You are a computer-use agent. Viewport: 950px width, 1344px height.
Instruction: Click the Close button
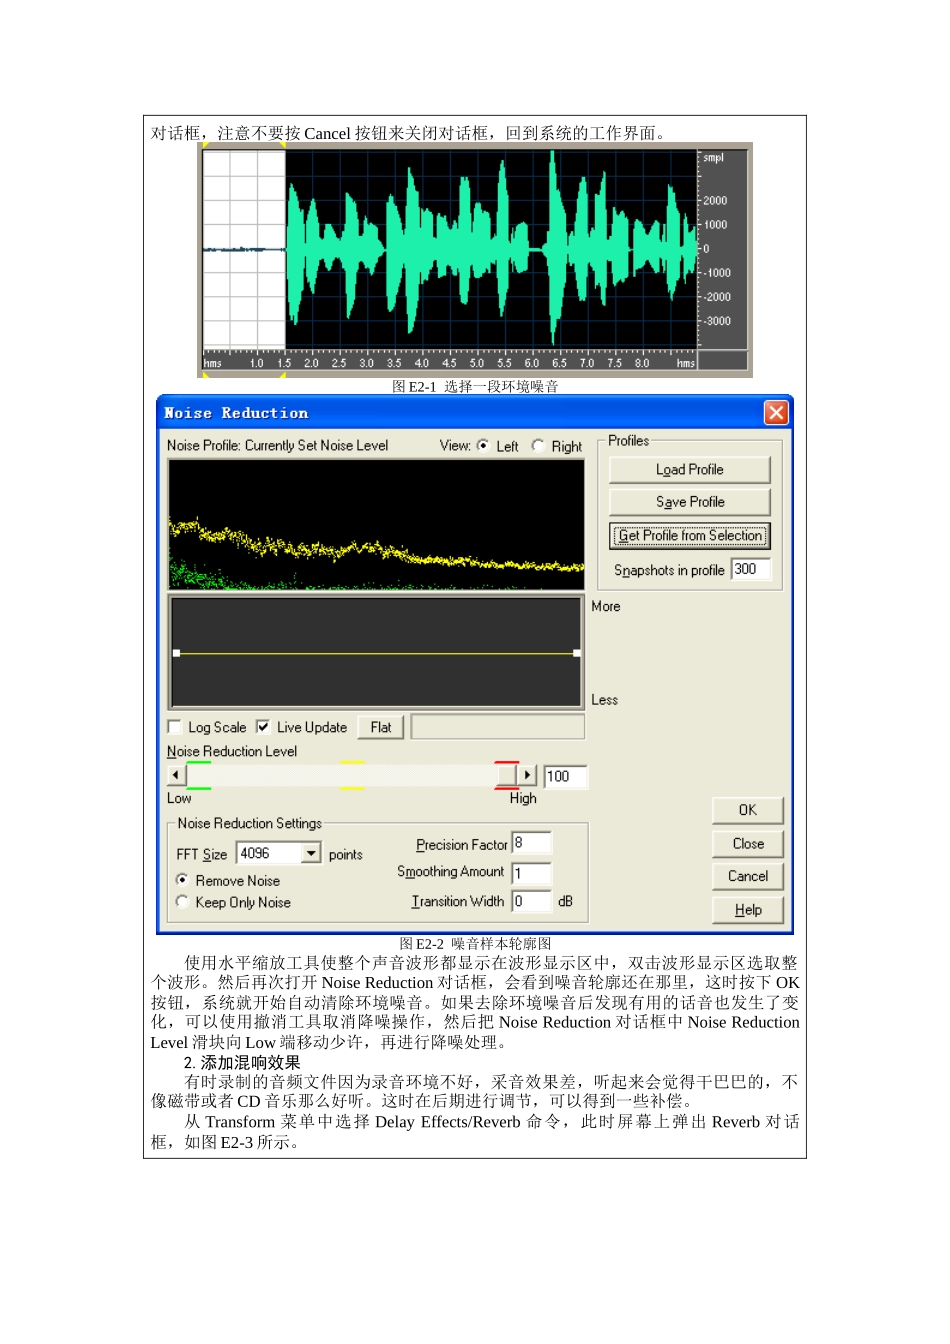(748, 843)
